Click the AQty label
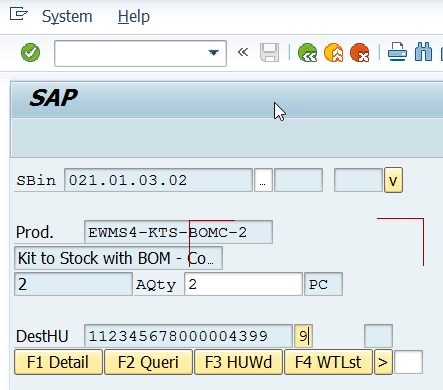443x390 pixels. point(156,285)
